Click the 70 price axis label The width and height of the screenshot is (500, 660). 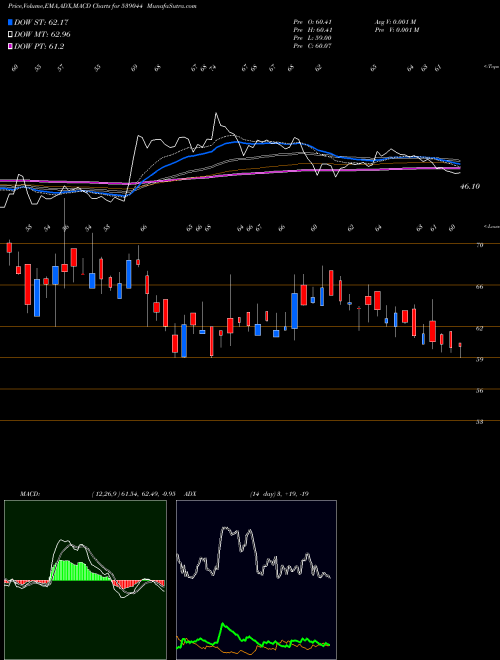pos(479,245)
